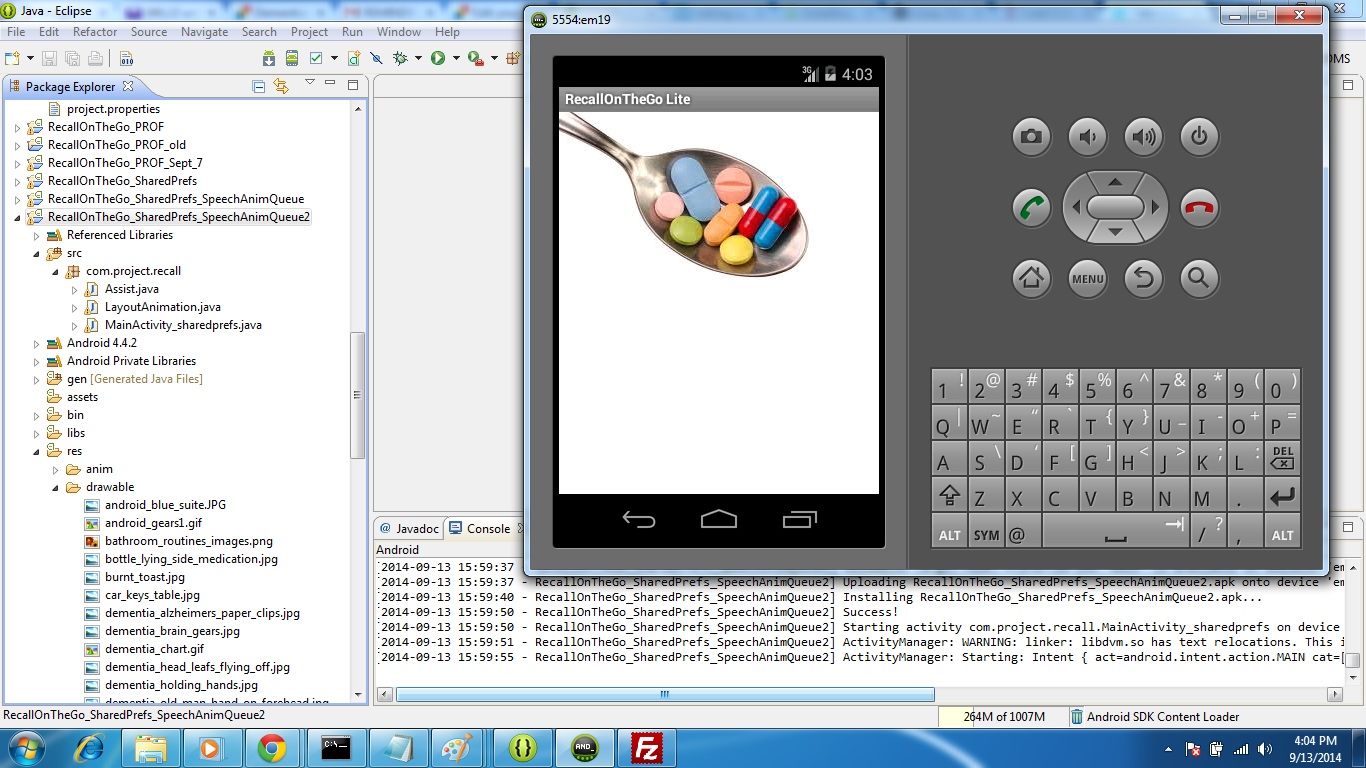Viewport: 1366px width, 768px height.
Task: Collapse the src folder
Action: coord(36,253)
